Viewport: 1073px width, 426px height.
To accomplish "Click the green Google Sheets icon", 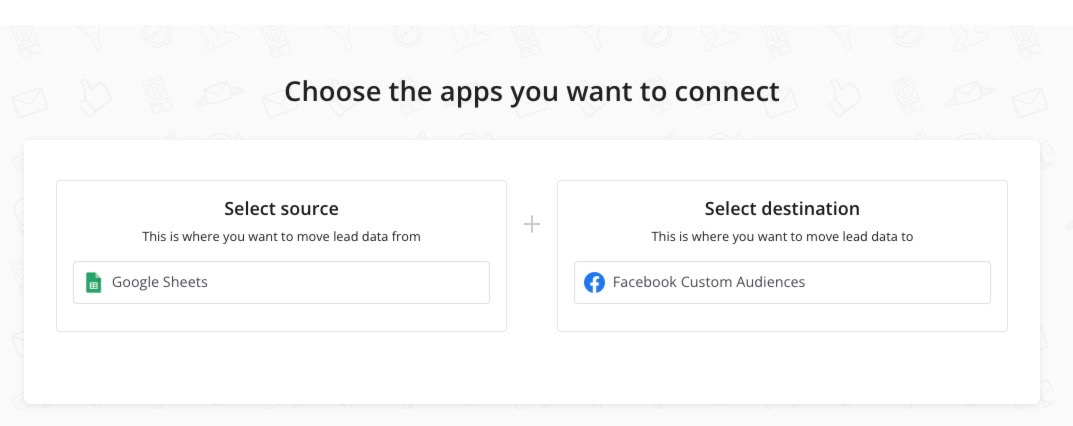I will 93,282.
